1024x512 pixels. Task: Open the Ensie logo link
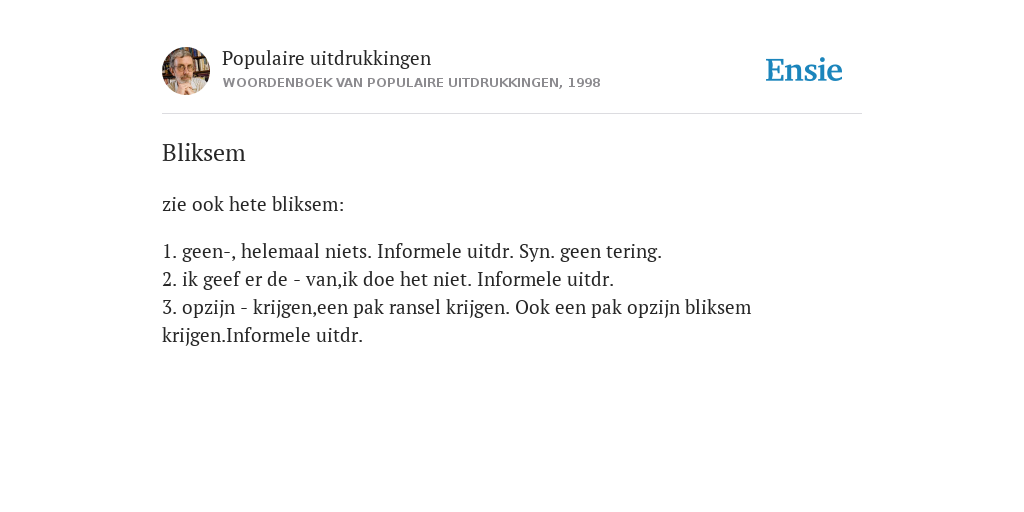(x=804, y=70)
